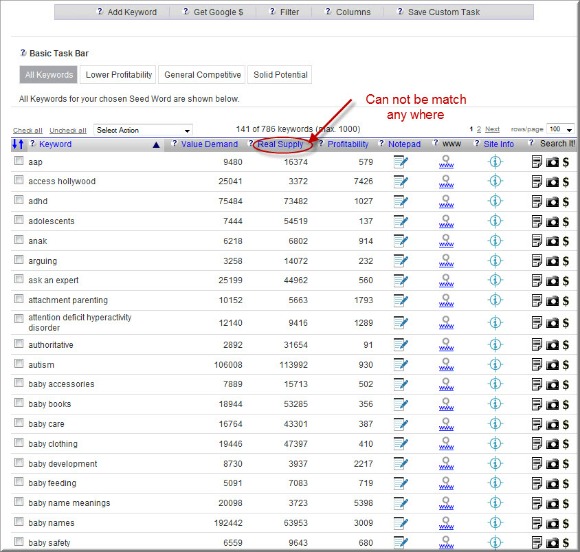580x552 pixels.
Task: Click camera icon in access hollywood row
Action: pos(552,182)
